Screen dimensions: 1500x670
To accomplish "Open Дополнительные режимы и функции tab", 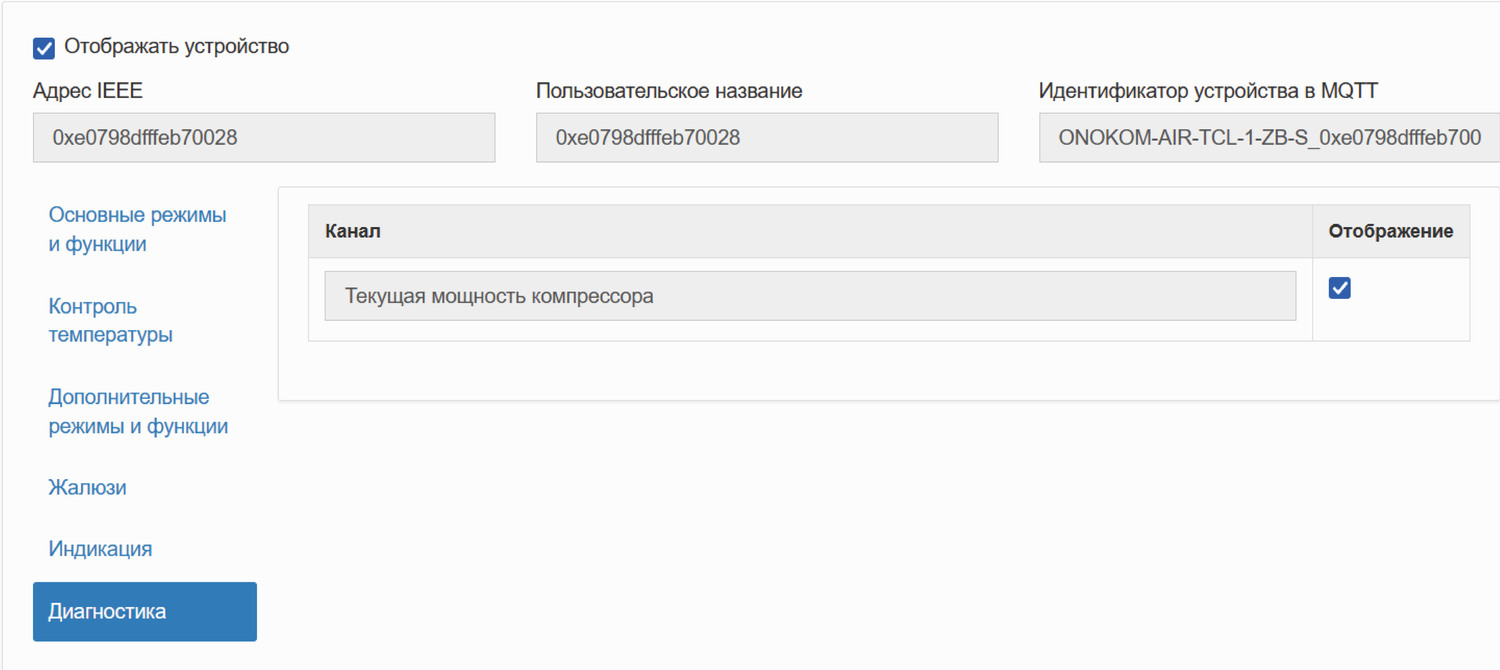I will coord(138,411).
